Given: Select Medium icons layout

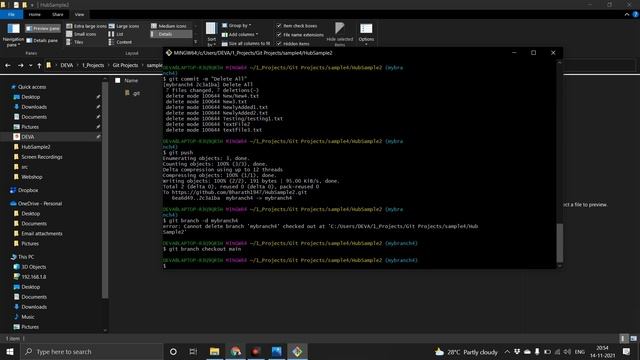Looking at the screenshot, I should pyautogui.click(x=169, y=26).
